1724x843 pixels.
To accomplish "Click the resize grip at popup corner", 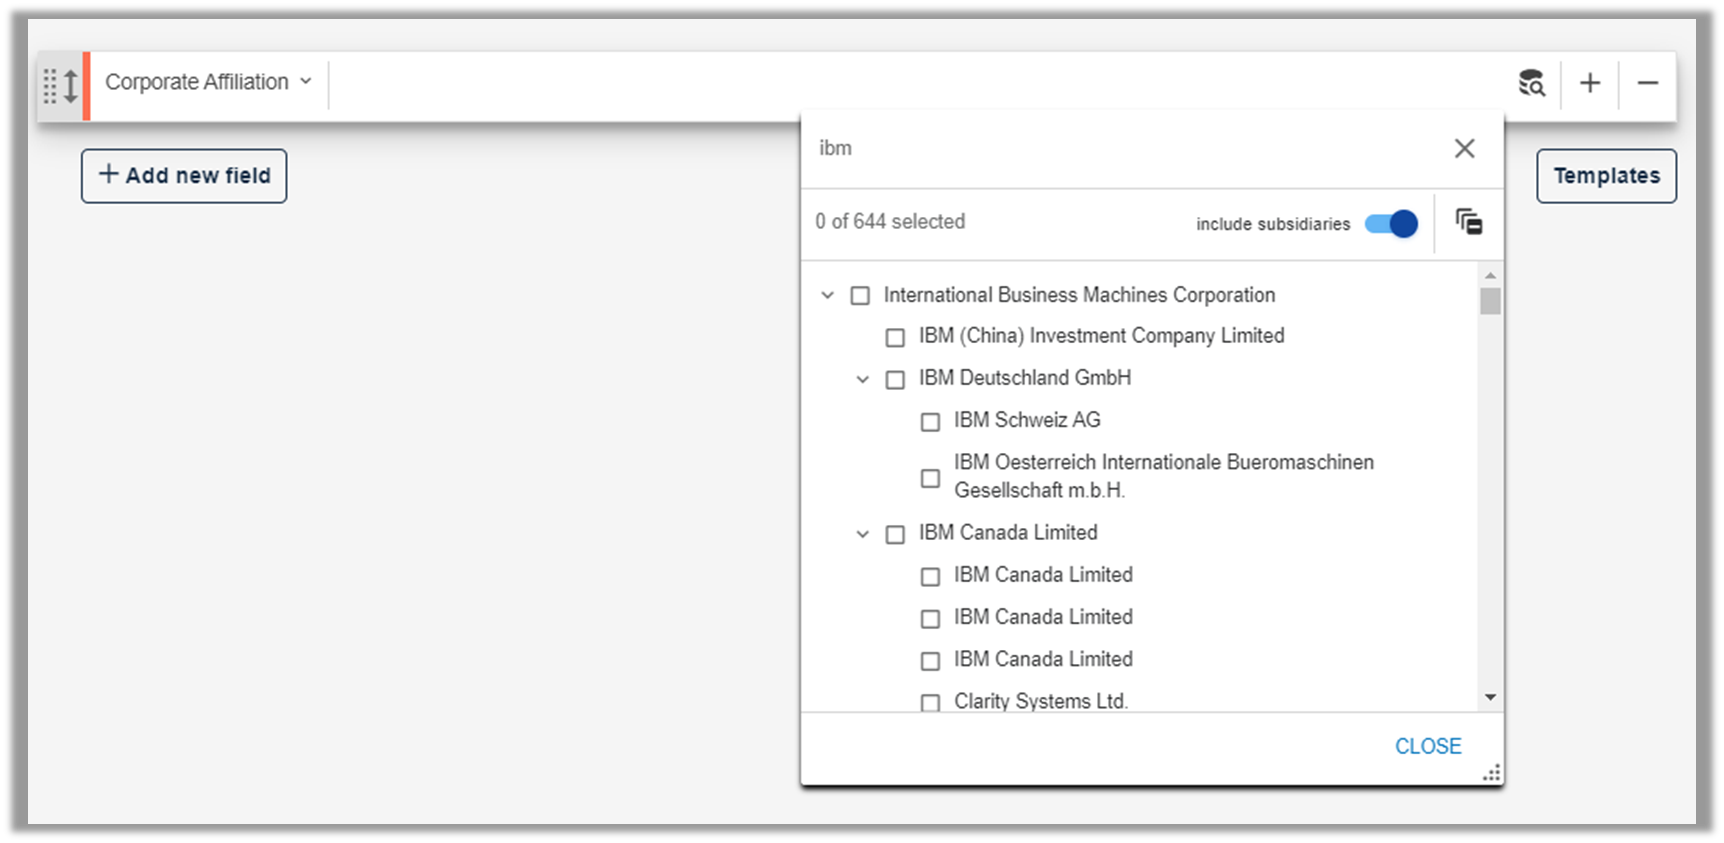I will point(1492,773).
